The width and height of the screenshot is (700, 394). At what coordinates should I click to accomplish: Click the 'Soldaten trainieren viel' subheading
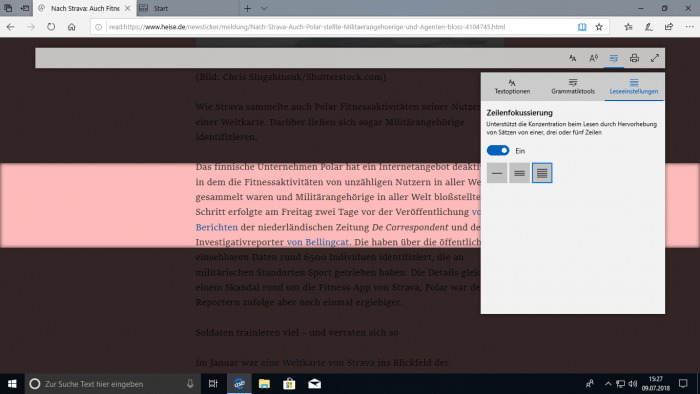tap(297, 332)
